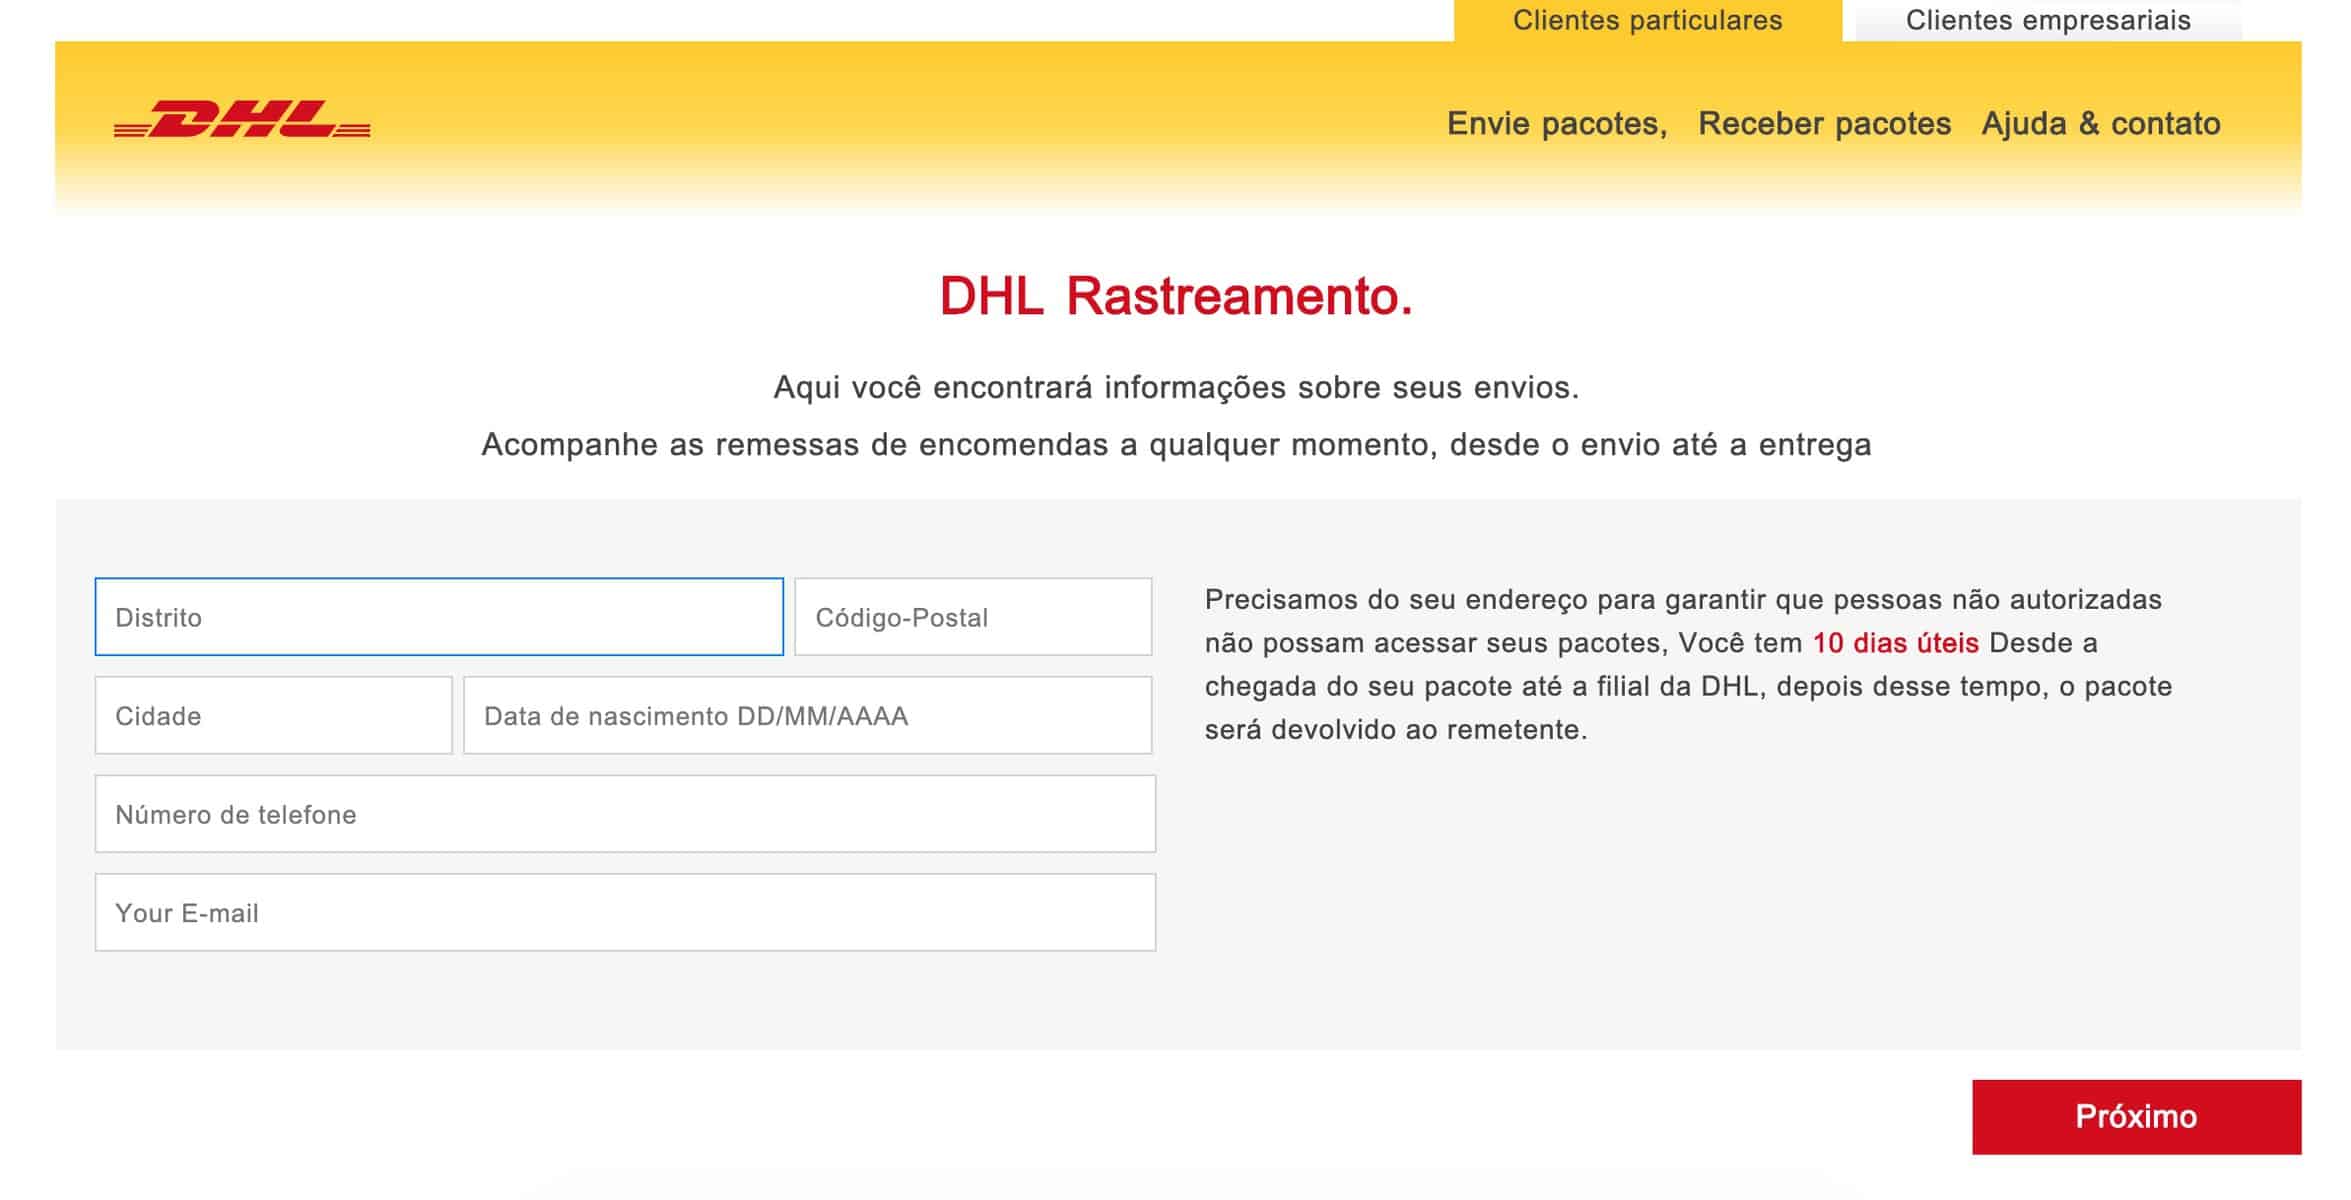Click the DHL logo
Image resolution: width=2351 pixels, height=1200 pixels.
pos(242,119)
